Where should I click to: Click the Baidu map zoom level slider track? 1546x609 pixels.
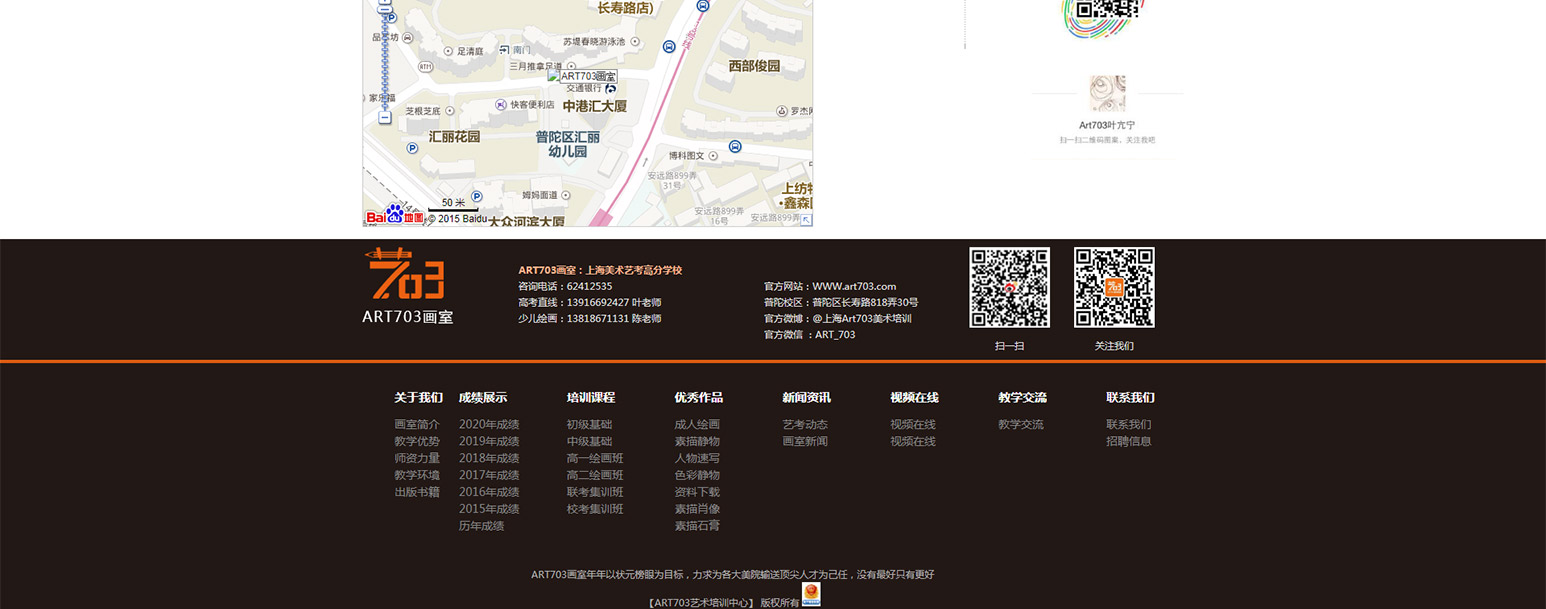pyautogui.click(x=384, y=60)
